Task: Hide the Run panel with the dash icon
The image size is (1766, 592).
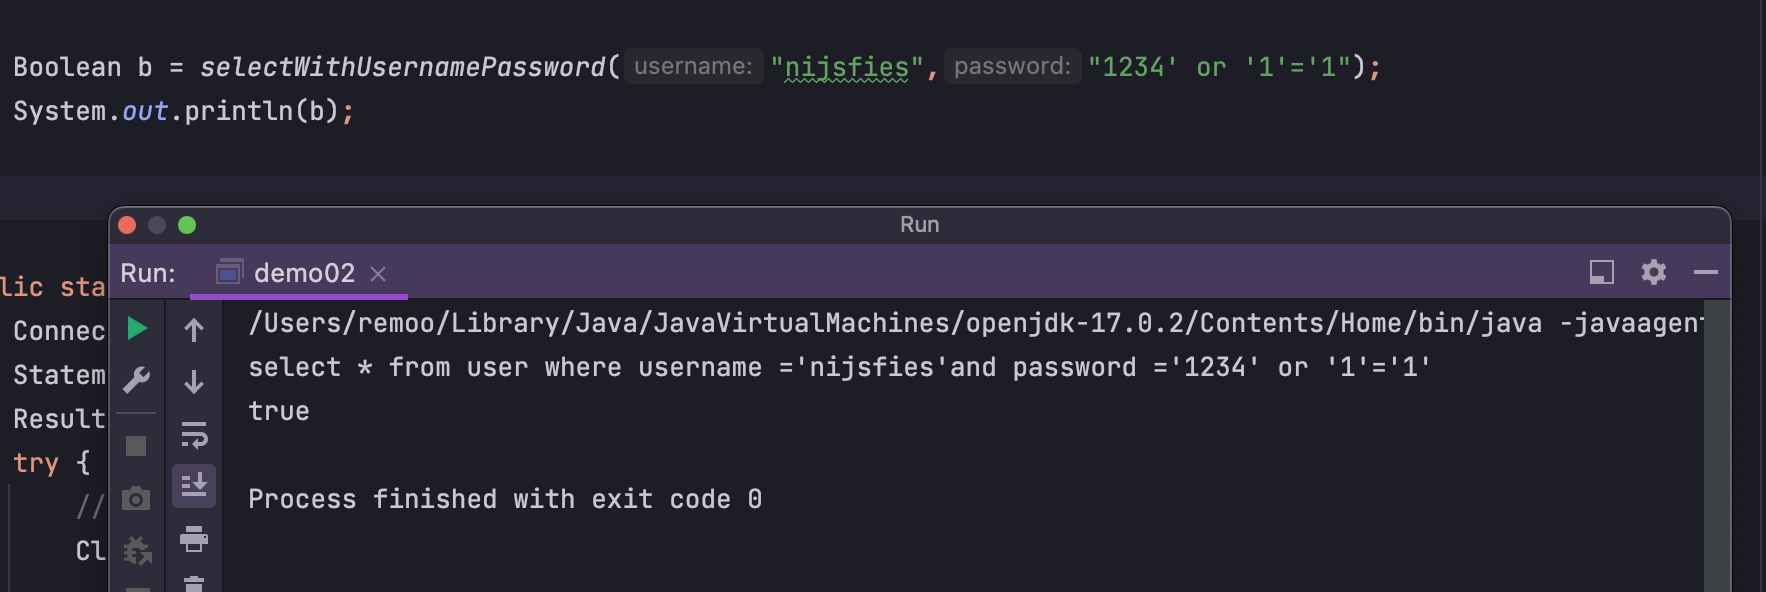Action: click(x=1706, y=272)
